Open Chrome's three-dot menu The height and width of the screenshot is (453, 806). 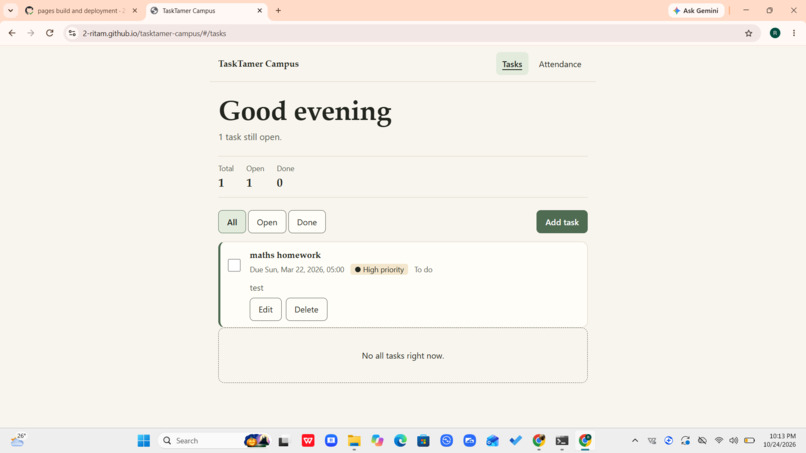tap(794, 33)
